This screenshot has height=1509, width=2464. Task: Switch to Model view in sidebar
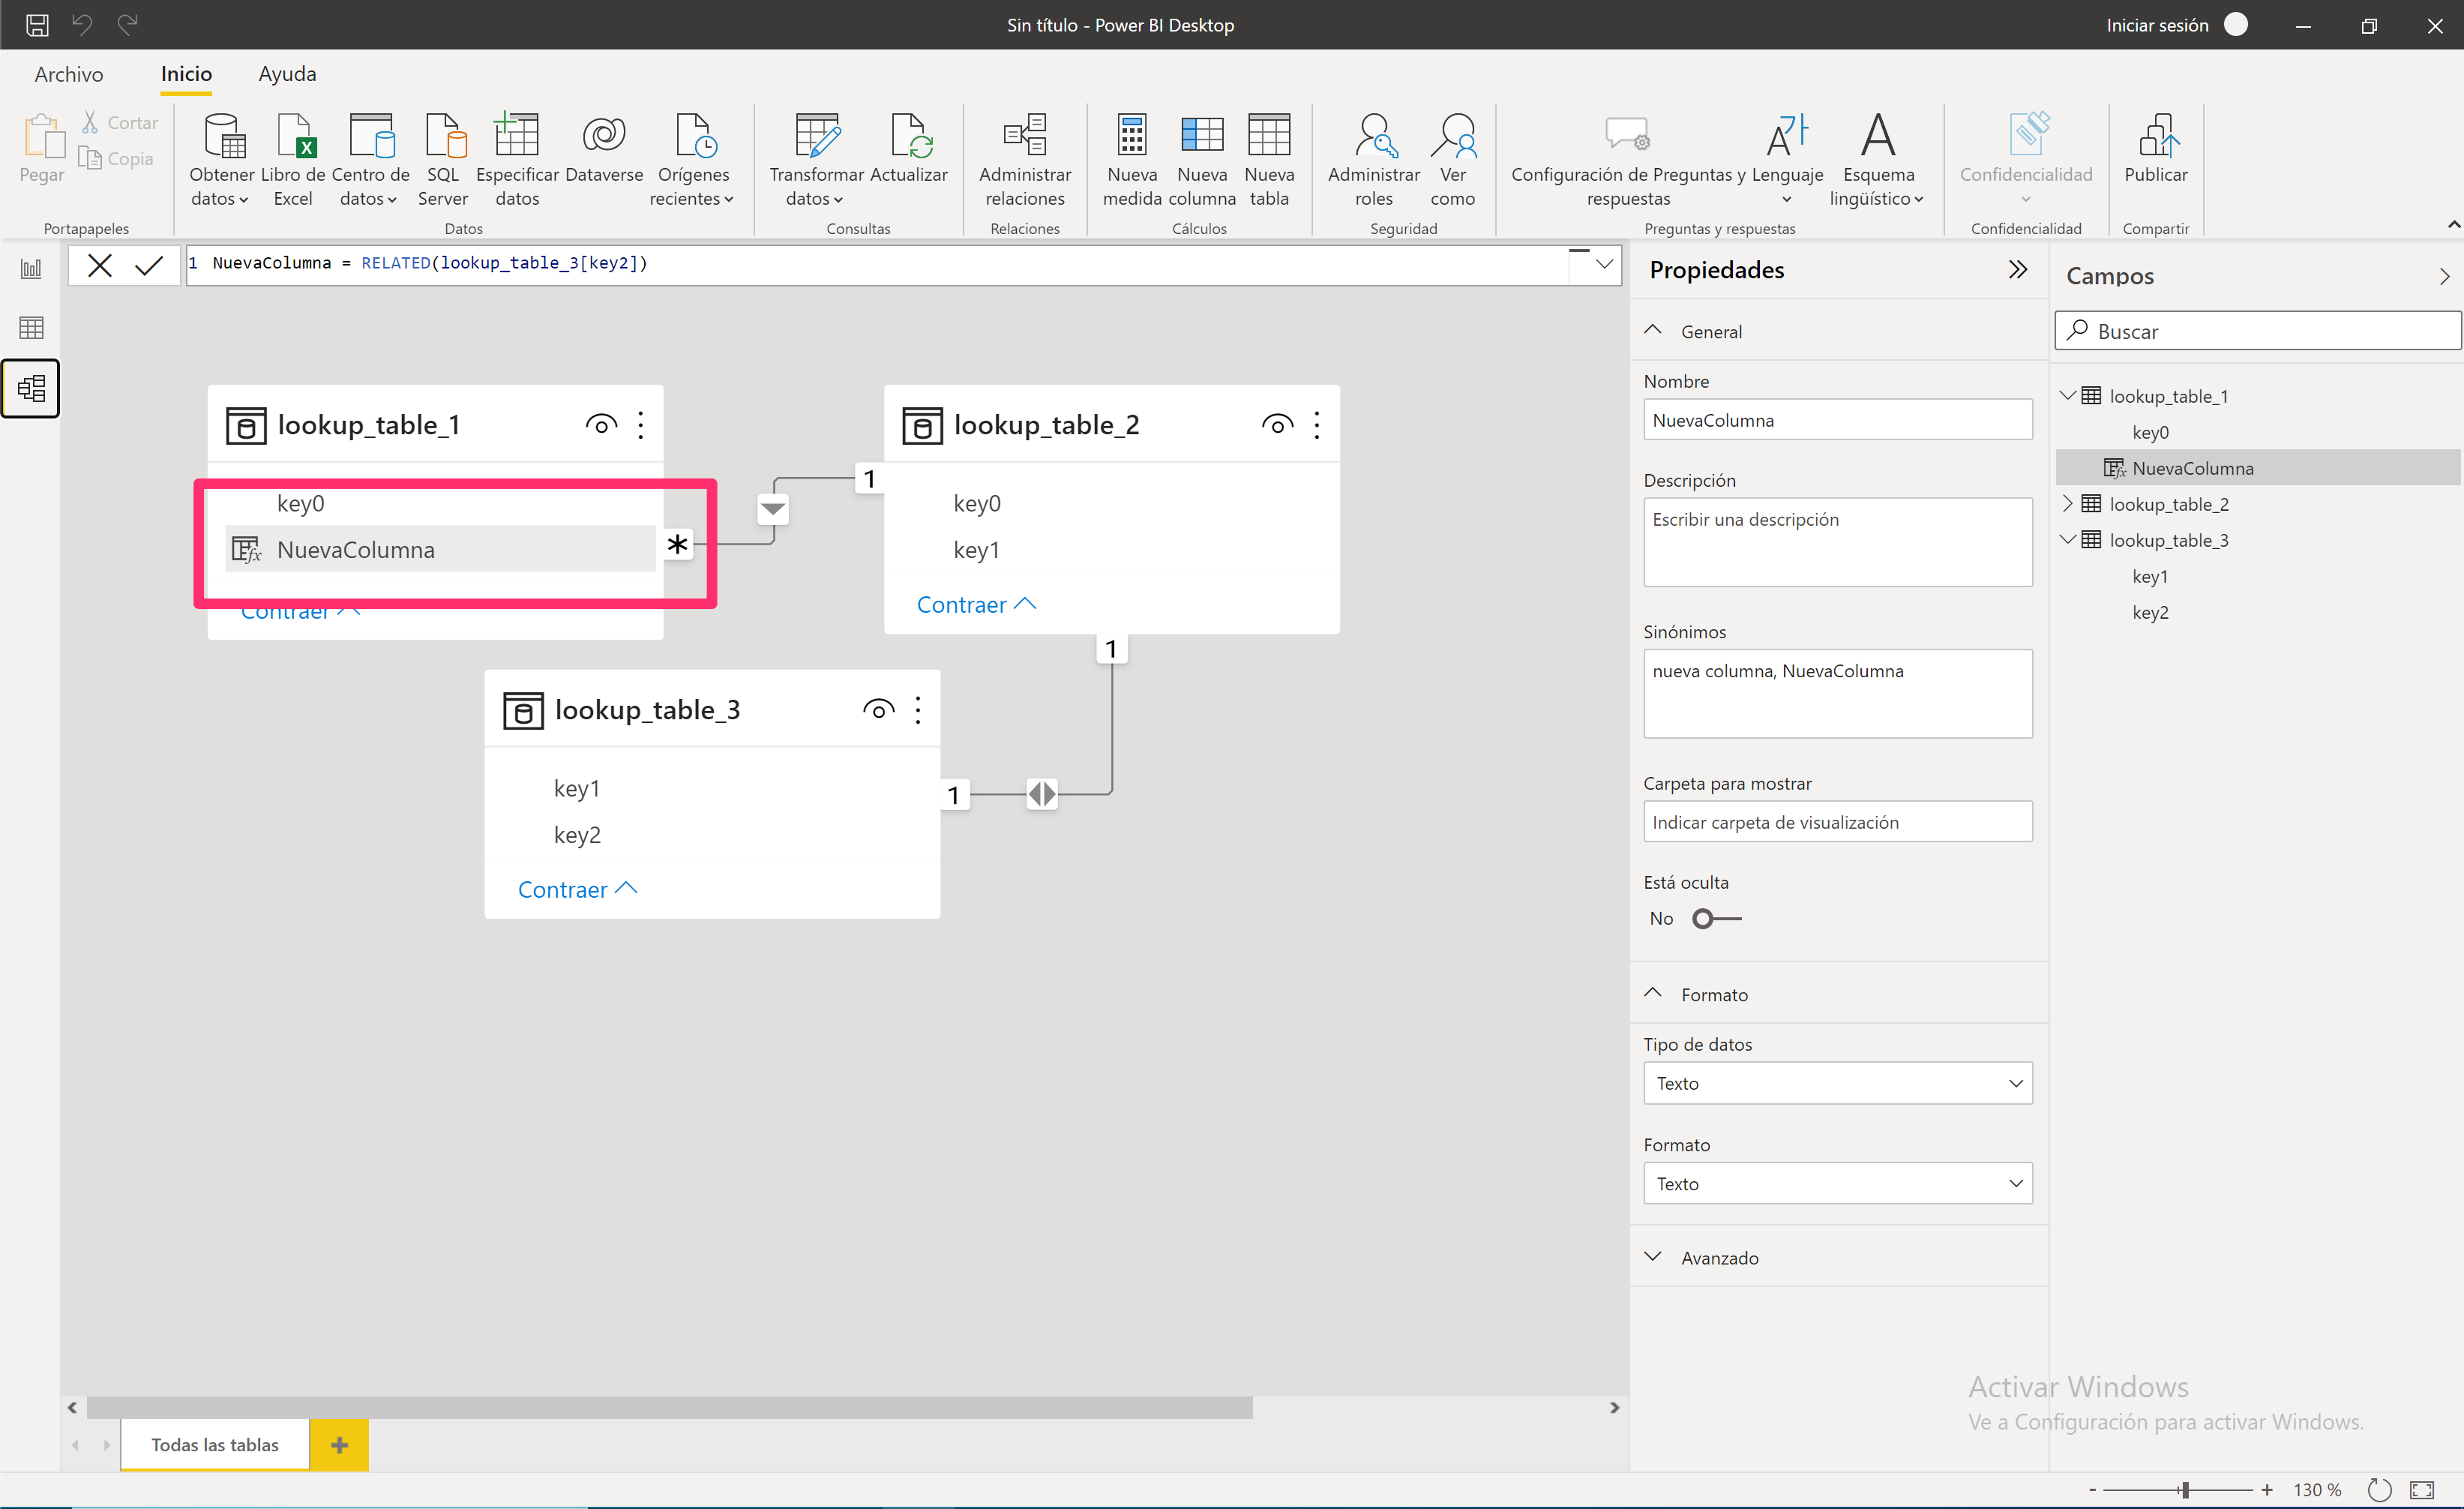click(x=31, y=388)
